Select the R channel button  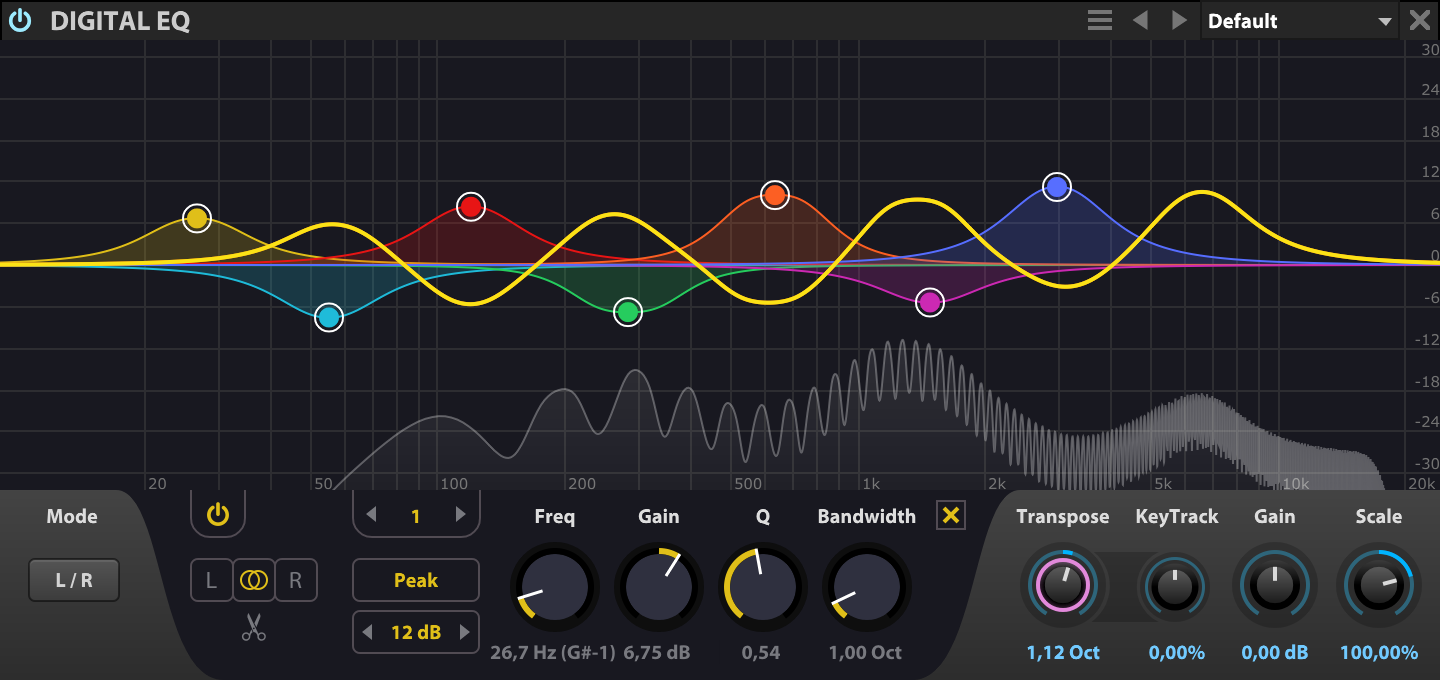click(x=295, y=581)
